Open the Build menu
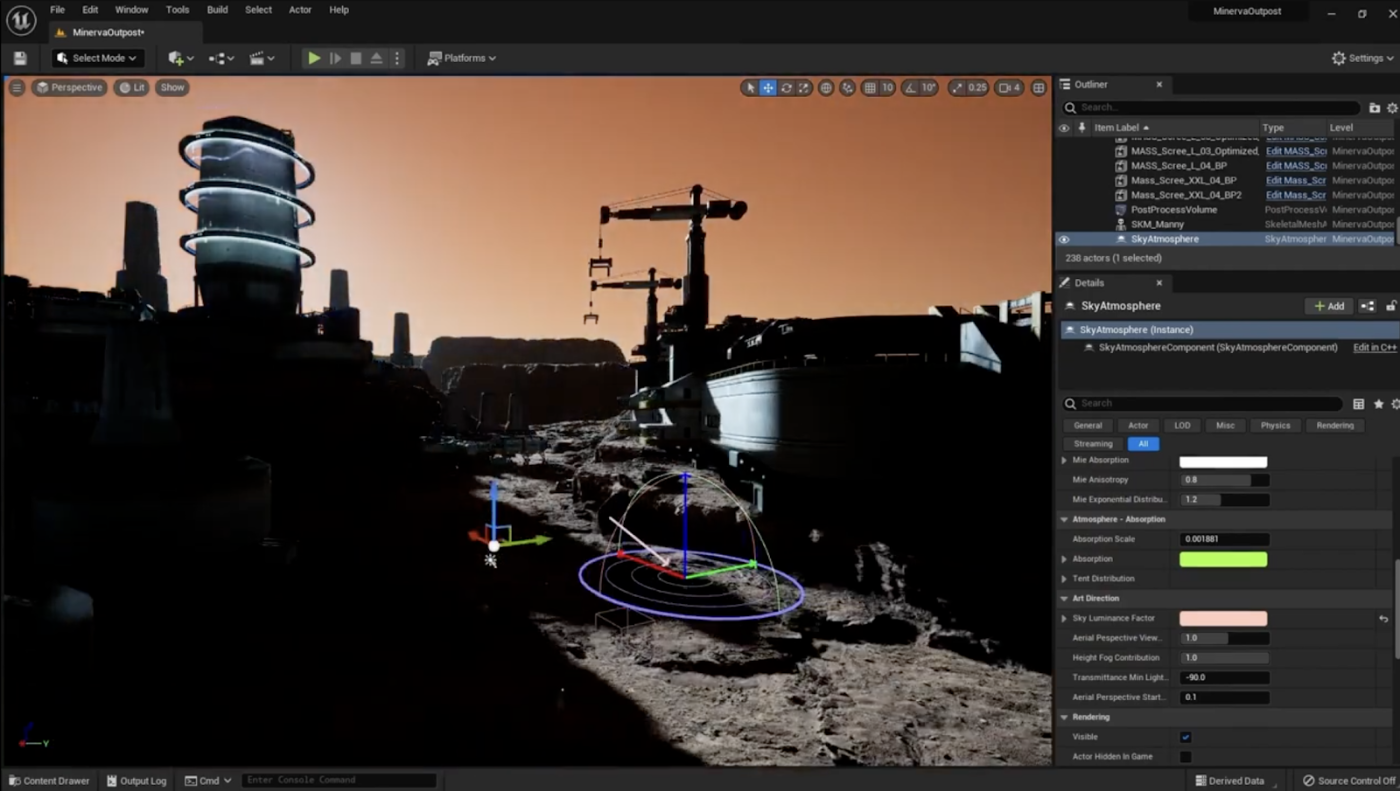This screenshot has height=791, width=1400. pyautogui.click(x=217, y=10)
